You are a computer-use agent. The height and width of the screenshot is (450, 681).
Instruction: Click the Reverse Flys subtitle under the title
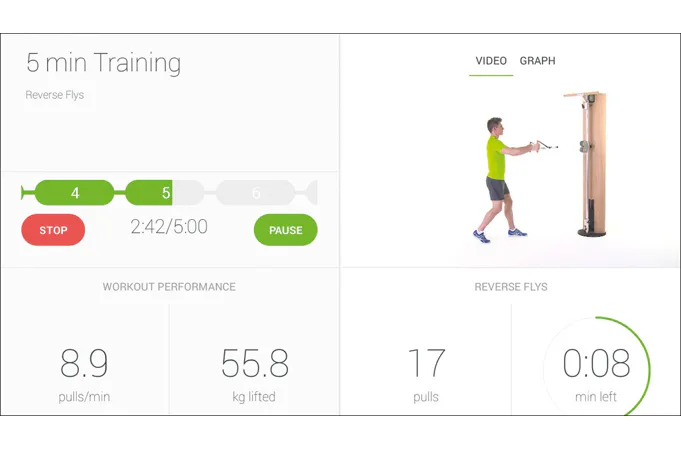click(55, 96)
